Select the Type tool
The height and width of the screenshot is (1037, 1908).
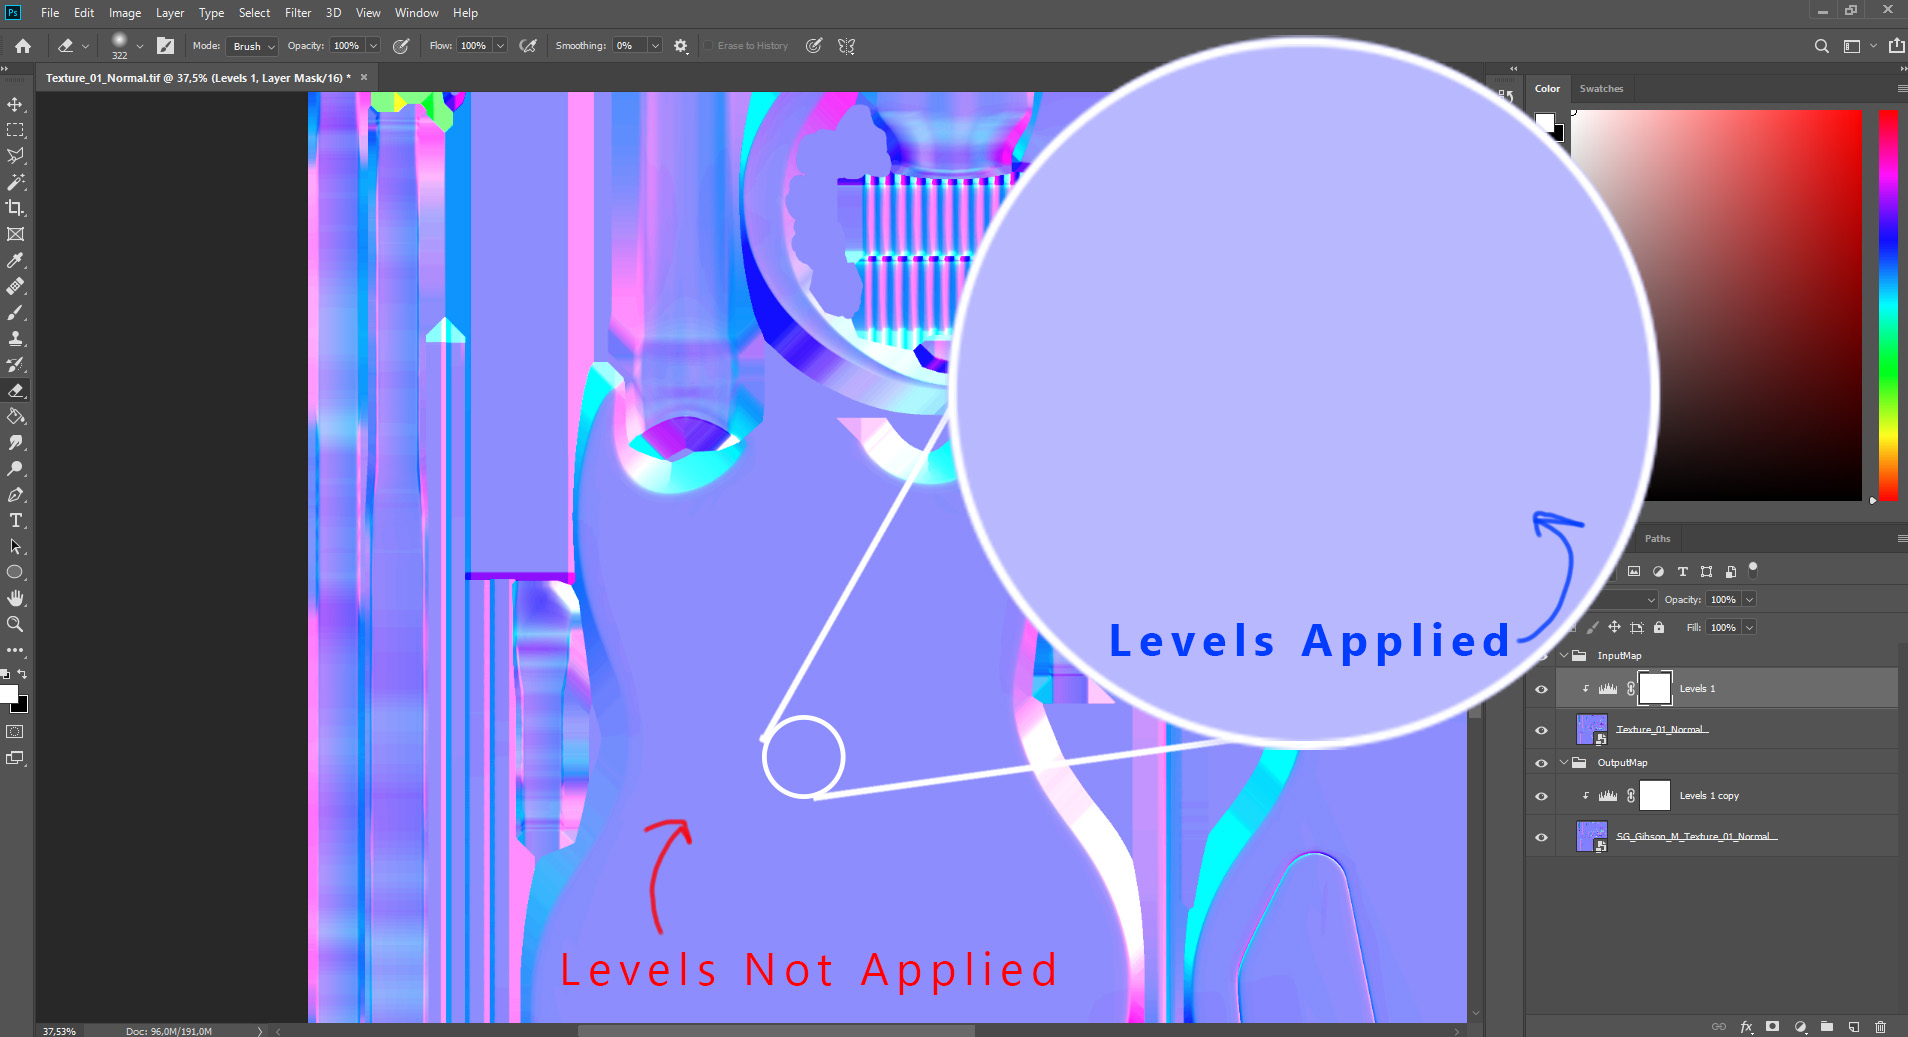[15, 520]
